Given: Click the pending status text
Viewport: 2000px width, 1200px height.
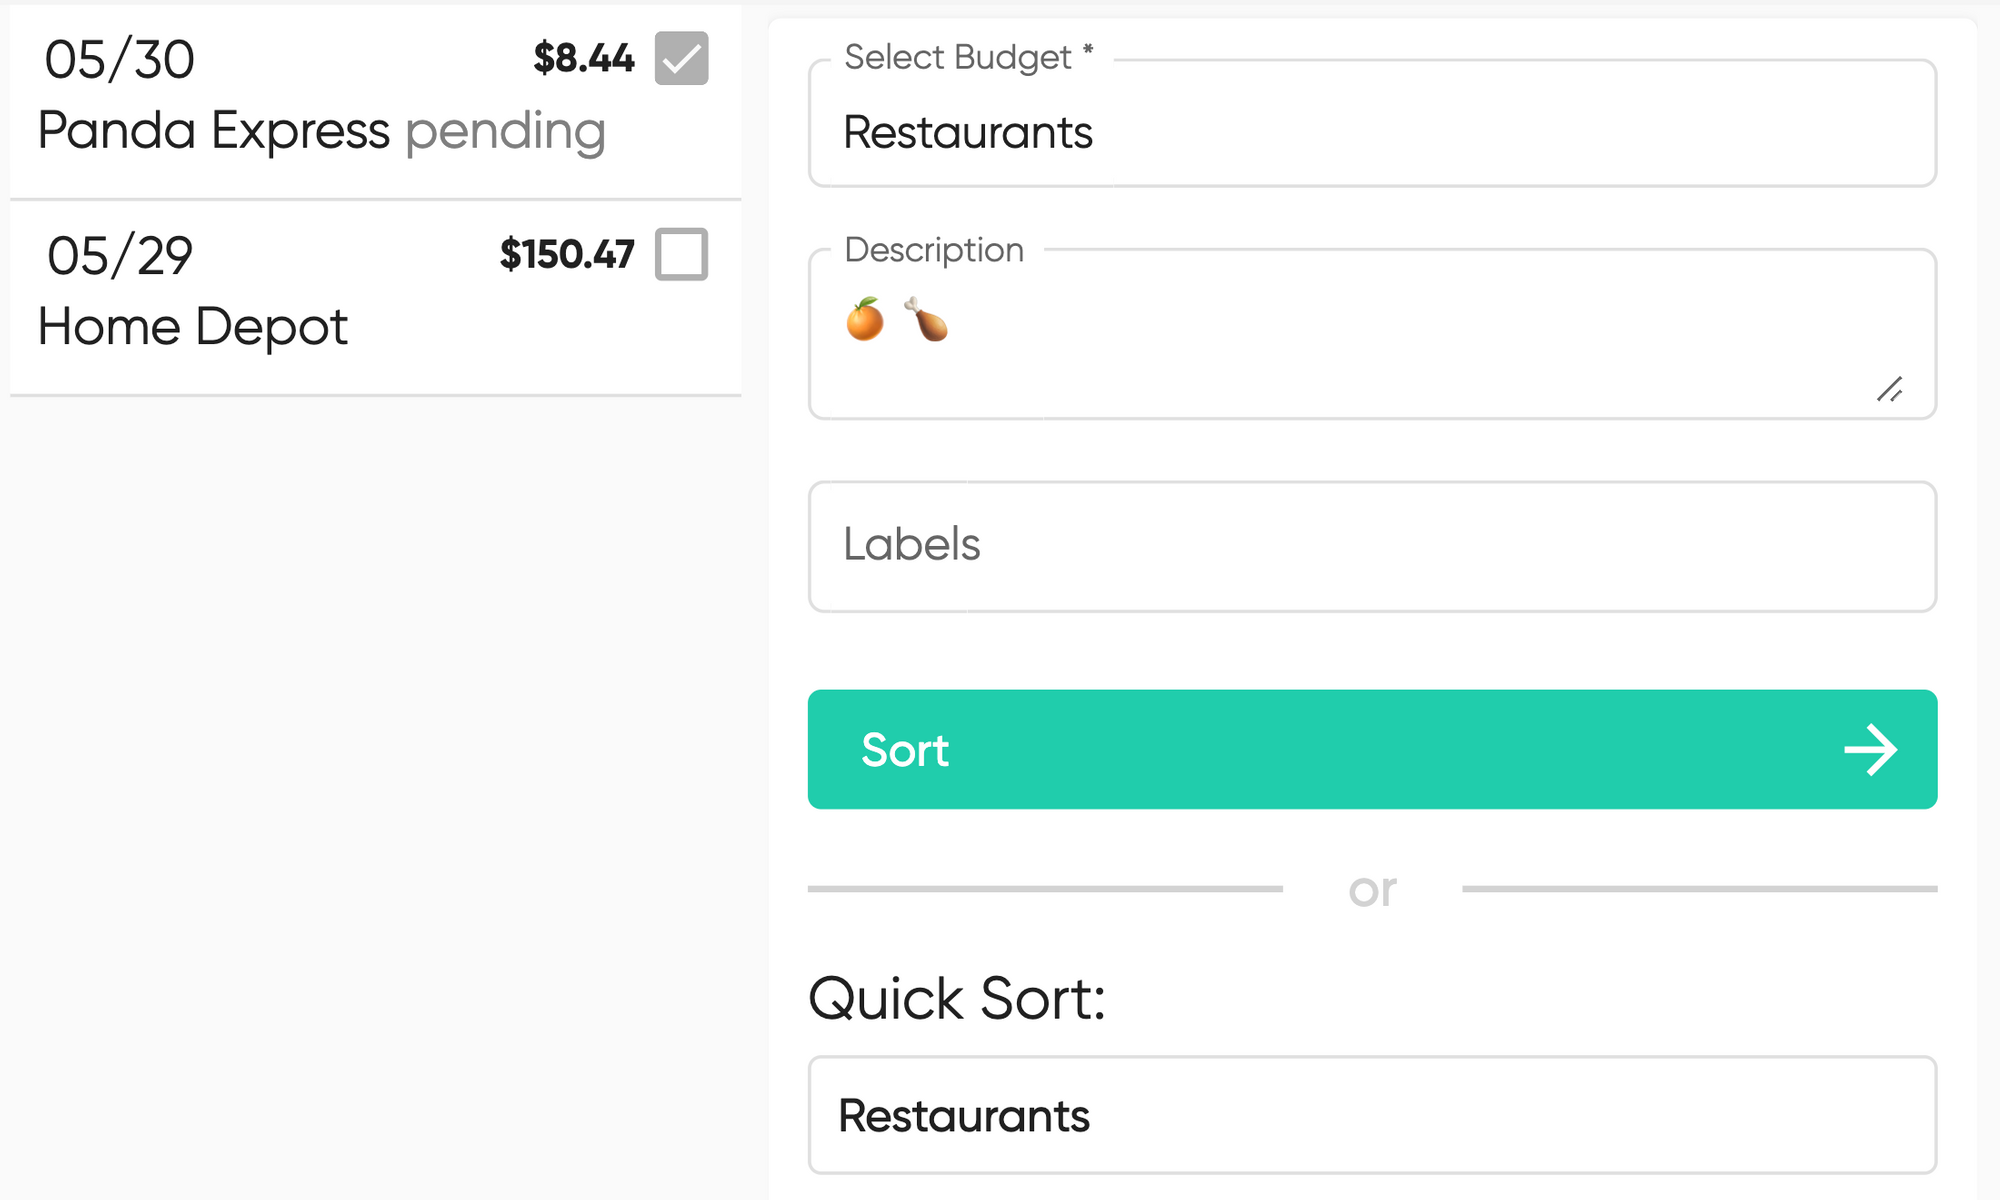Looking at the screenshot, I should tap(505, 132).
